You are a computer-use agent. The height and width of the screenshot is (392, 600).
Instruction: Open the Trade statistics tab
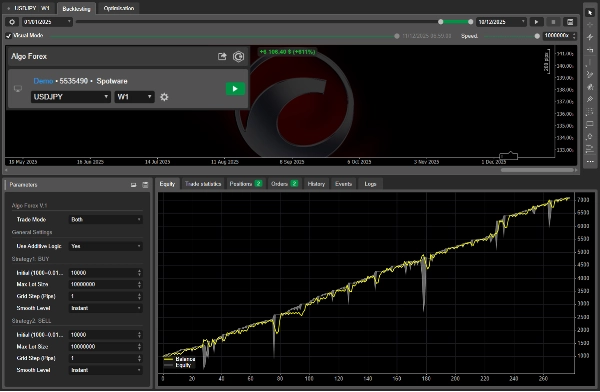coord(203,184)
